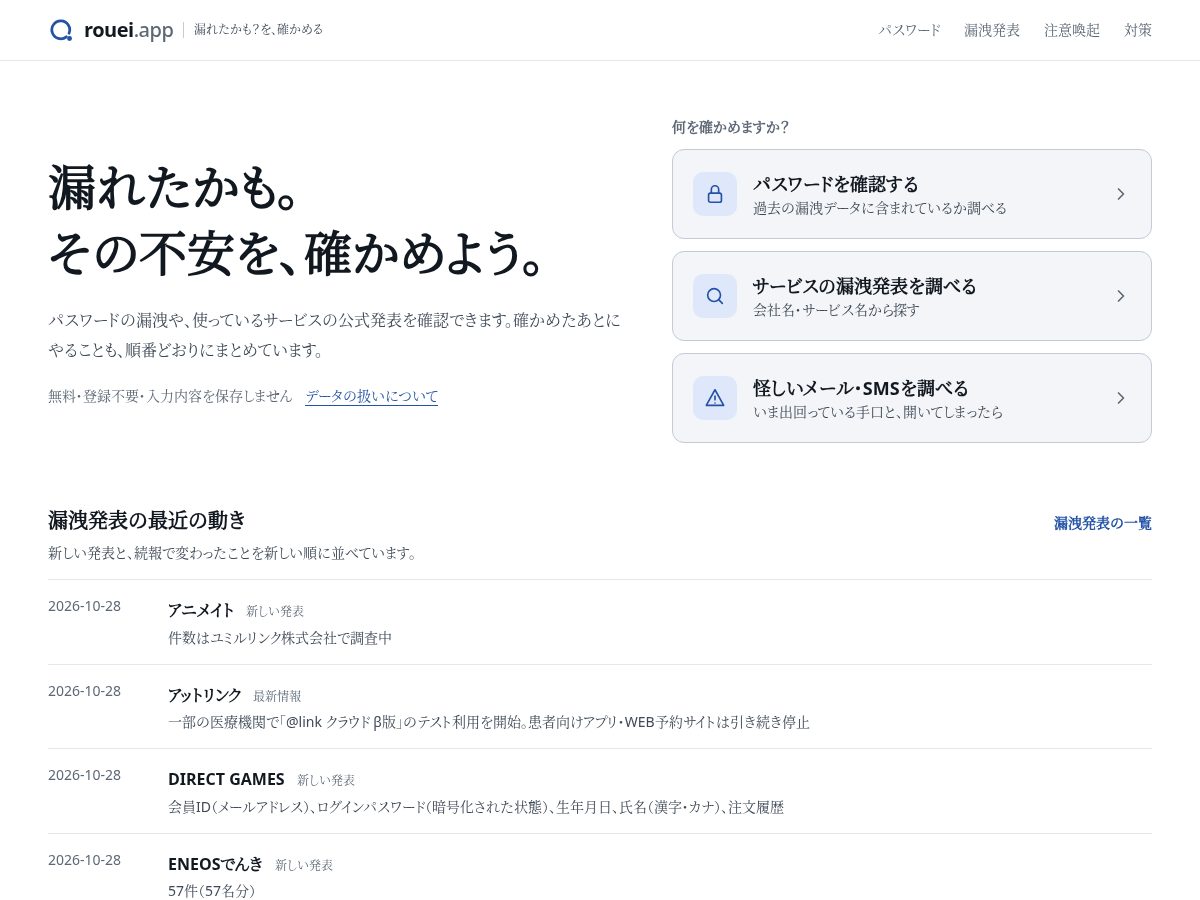Select the パスワードを確認する card title
The image size is (1200, 900).
836,184
